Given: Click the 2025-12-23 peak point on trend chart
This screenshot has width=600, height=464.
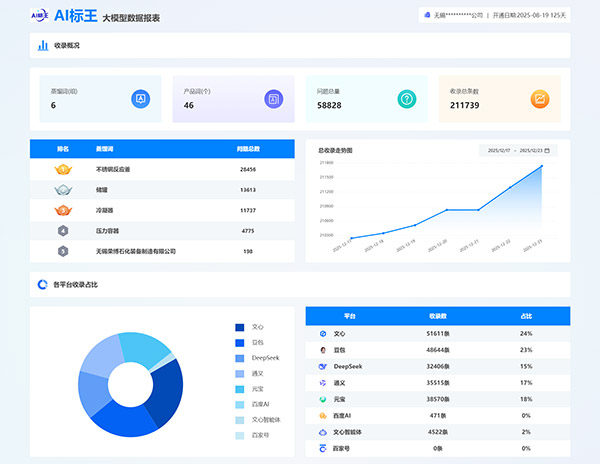Looking at the screenshot, I should coord(542,165).
